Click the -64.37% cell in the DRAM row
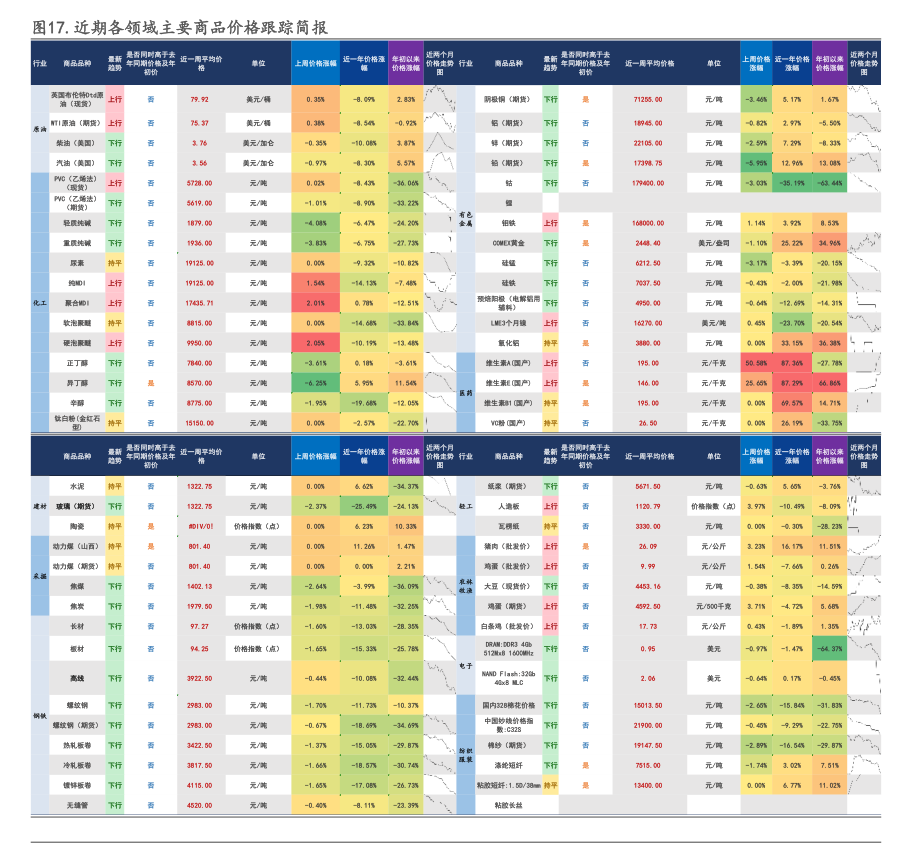This screenshot has width=897, height=845. coord(829,649)
